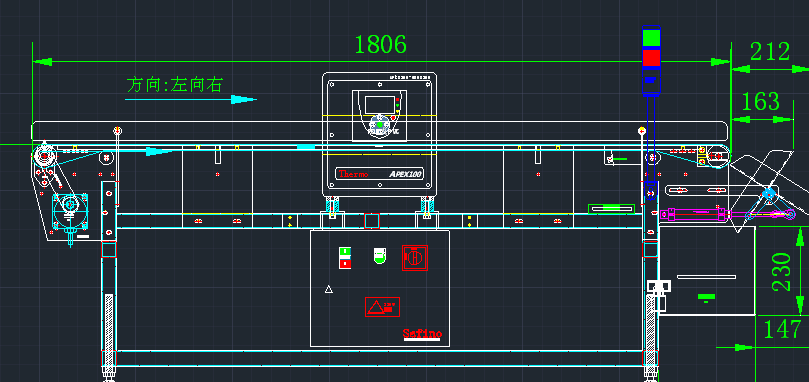
Task: Select the yellow sensor dot on right post
Action: (642, 130)
